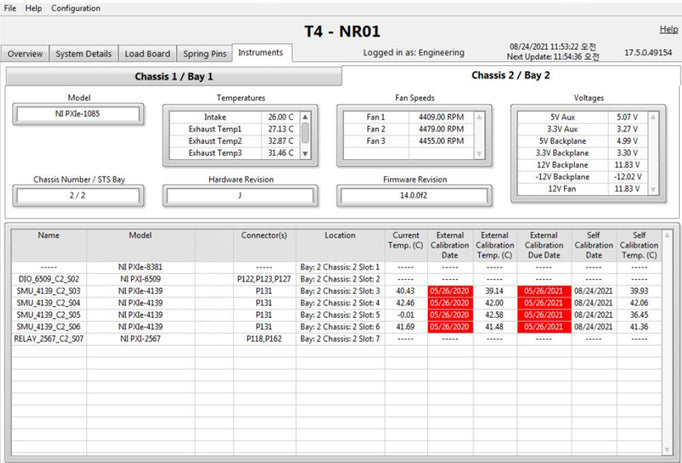The width and height of the screenshot is (682, 463).
Task: Click the Current Temp. (C) column header
Action: click(406, 245)
